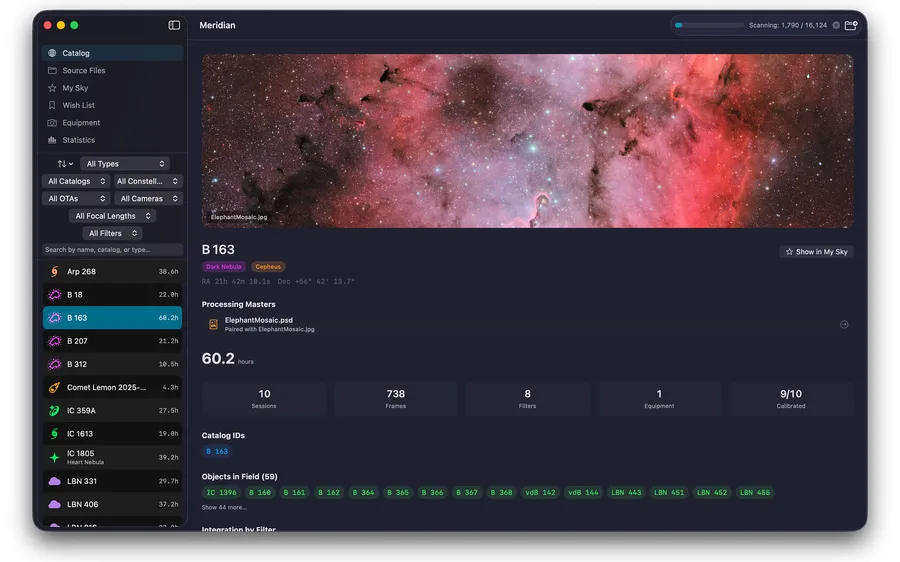Viewport: 900px width, 562px height.
Task: Open the All Filters dropdown
Action: coord(112,233)
